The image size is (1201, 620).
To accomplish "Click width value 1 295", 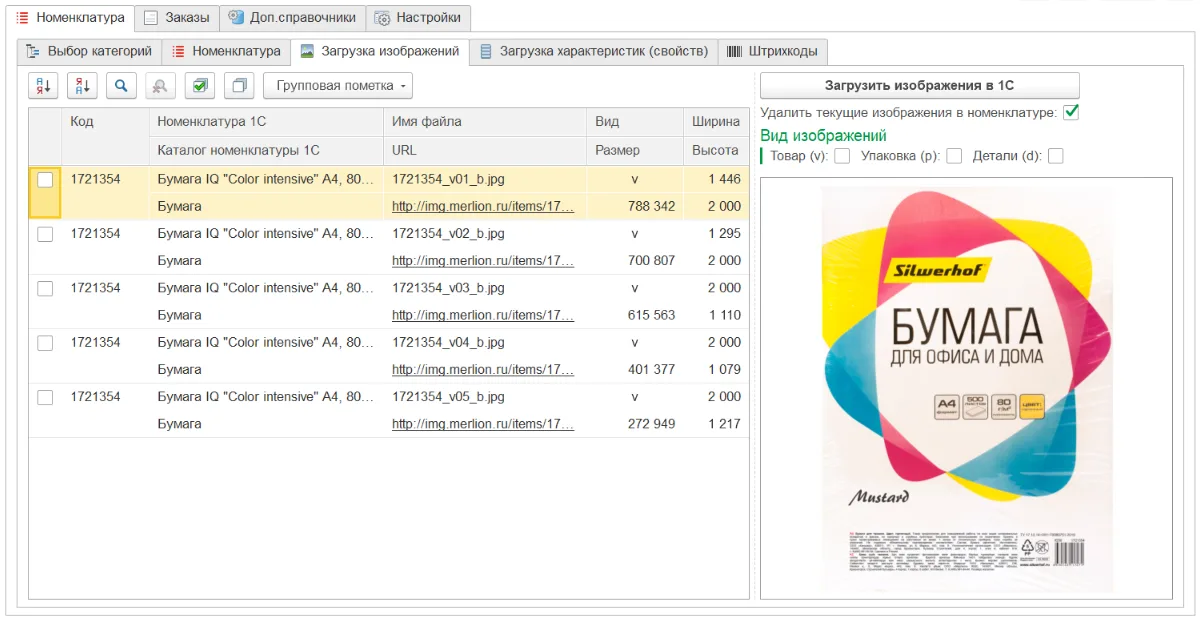I will point(724,233).
